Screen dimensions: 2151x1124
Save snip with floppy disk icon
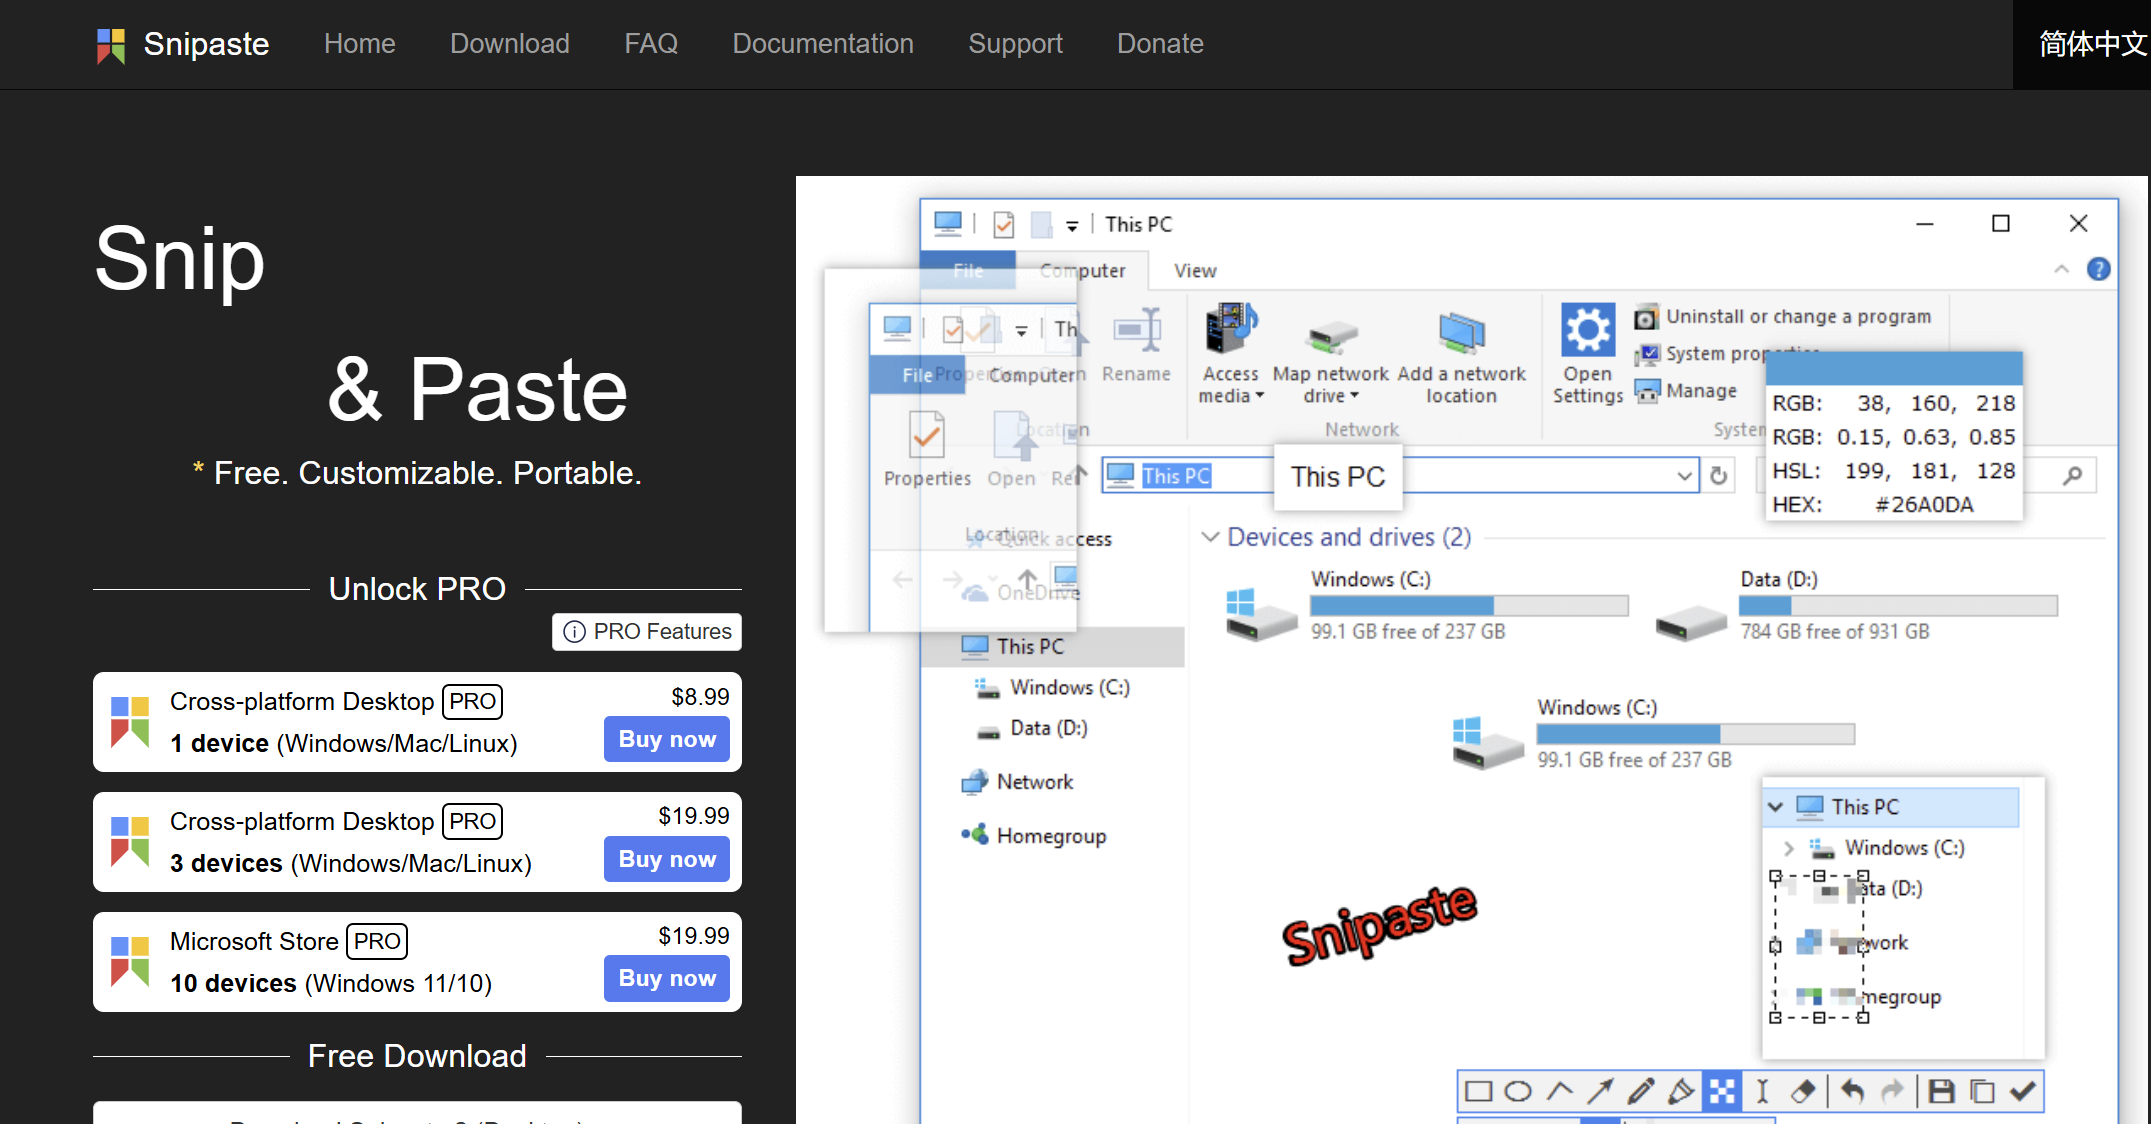click(x=1941, y=1091)
